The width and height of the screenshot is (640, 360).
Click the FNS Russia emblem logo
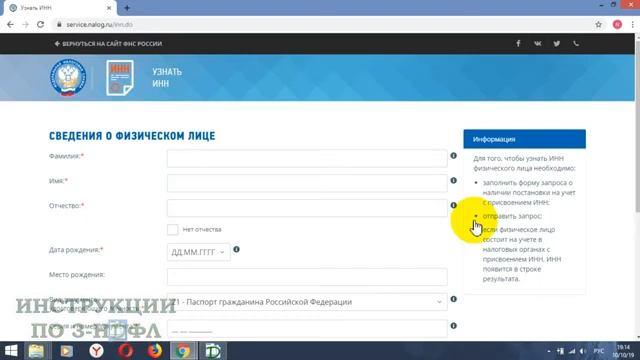68,77
